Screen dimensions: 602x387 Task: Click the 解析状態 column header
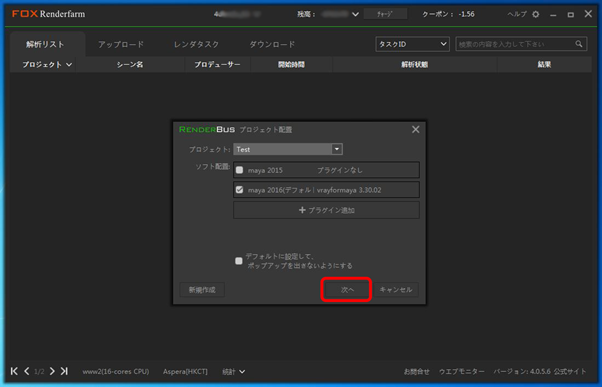(x=415, y=64)
